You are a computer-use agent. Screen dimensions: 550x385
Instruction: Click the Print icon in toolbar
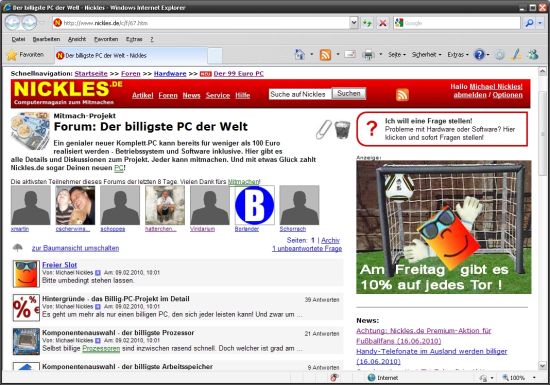coord(368,55)
